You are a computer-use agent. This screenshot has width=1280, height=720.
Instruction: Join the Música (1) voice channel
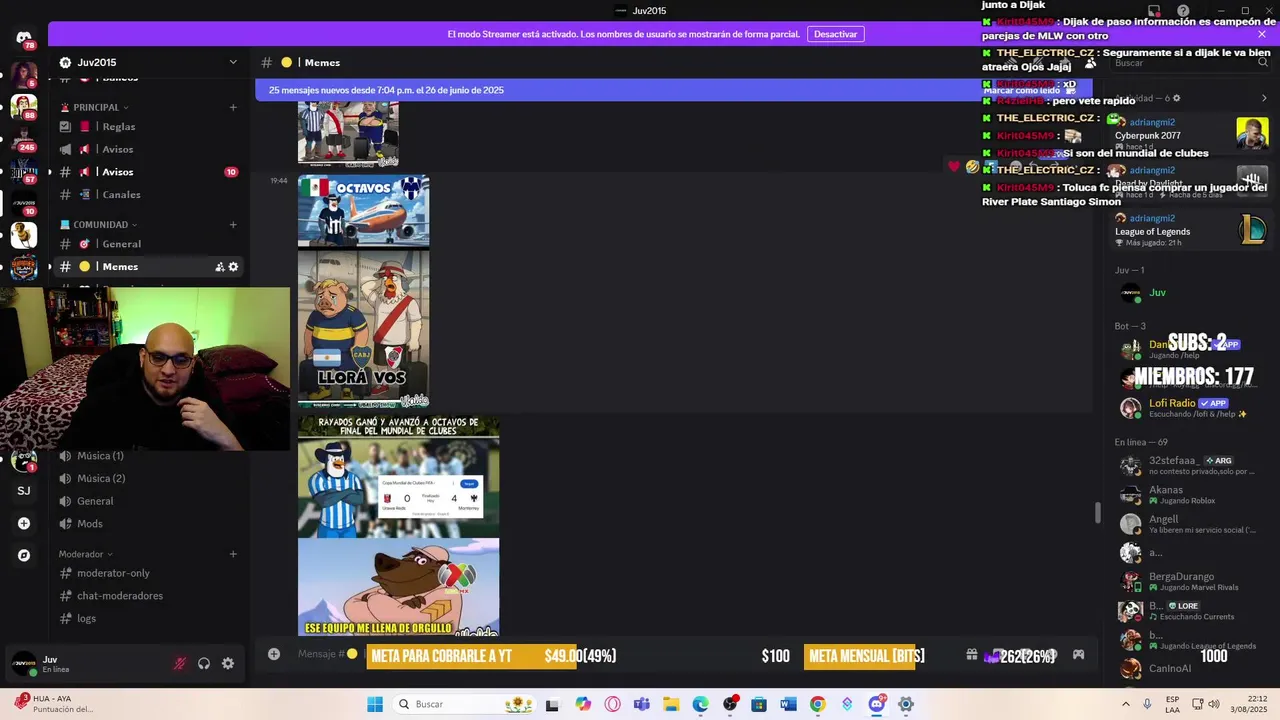148,456
